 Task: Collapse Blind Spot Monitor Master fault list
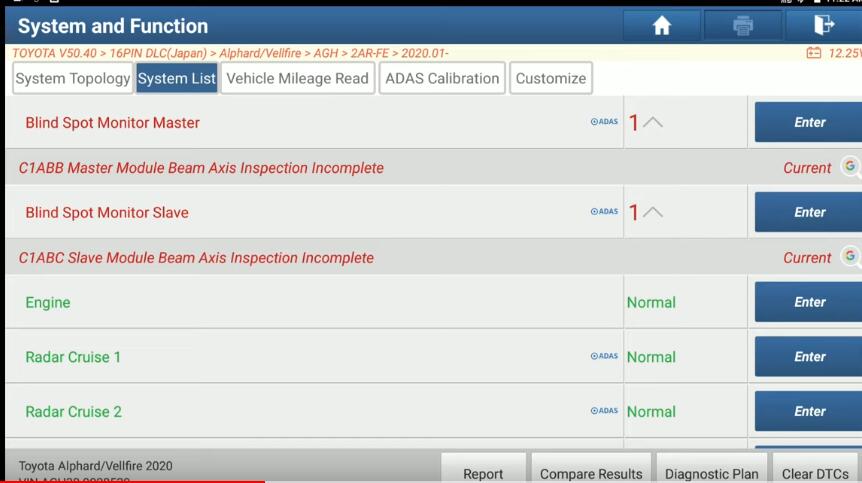pos(652,123)
